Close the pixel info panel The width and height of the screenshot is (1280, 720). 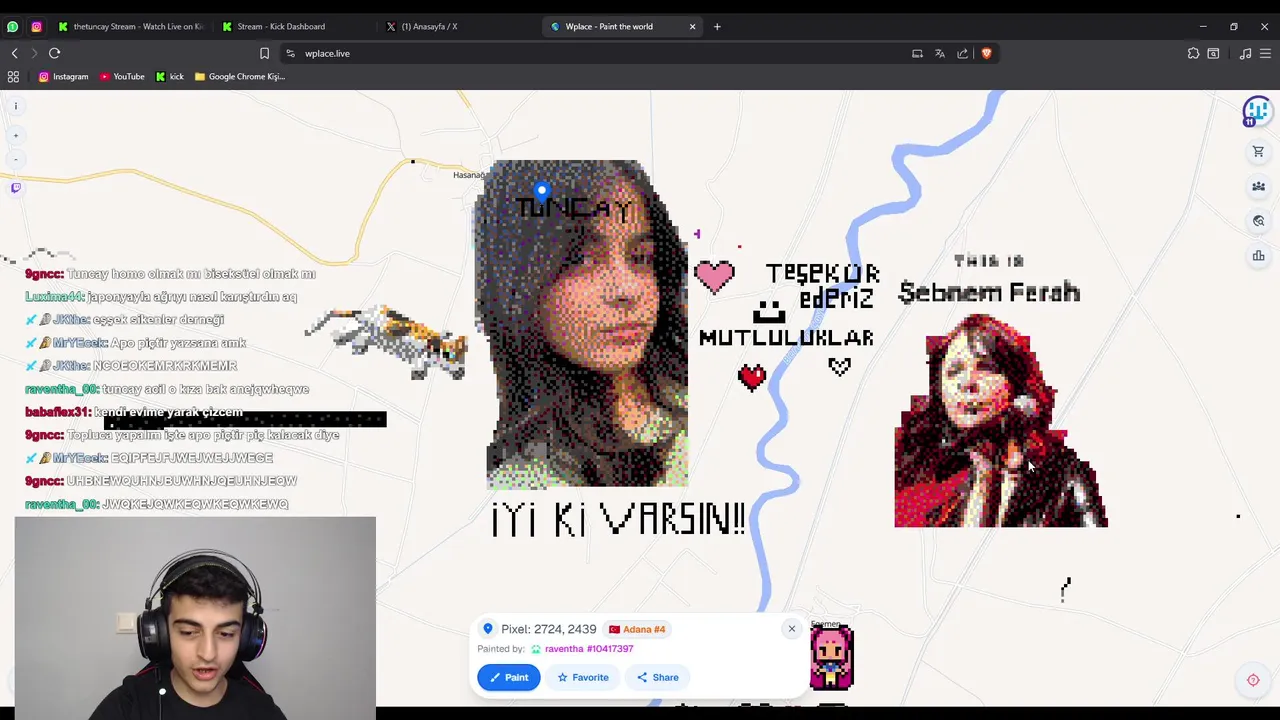791,629
